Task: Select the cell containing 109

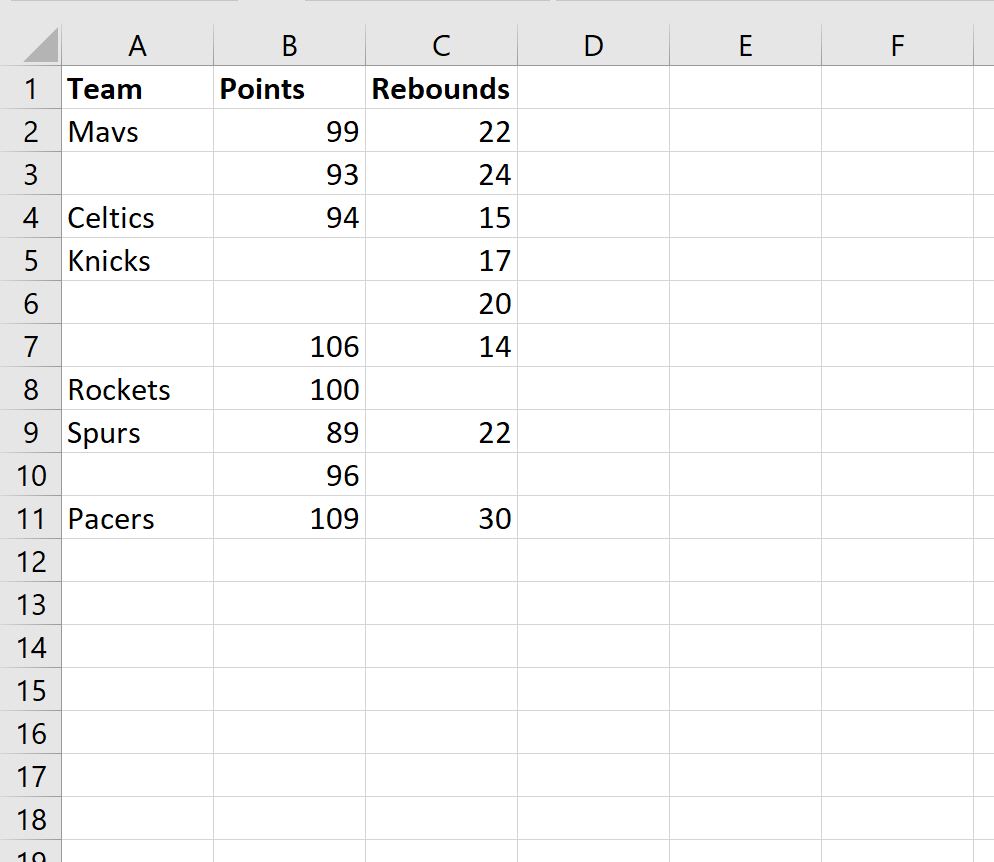Action: click(289, 519)
